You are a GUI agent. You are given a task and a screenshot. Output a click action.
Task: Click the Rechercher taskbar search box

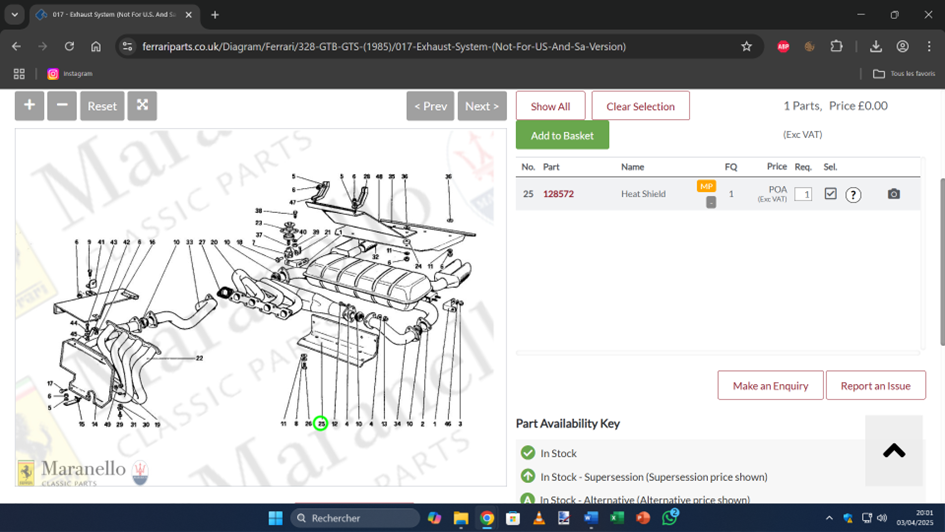coord(355,518)
